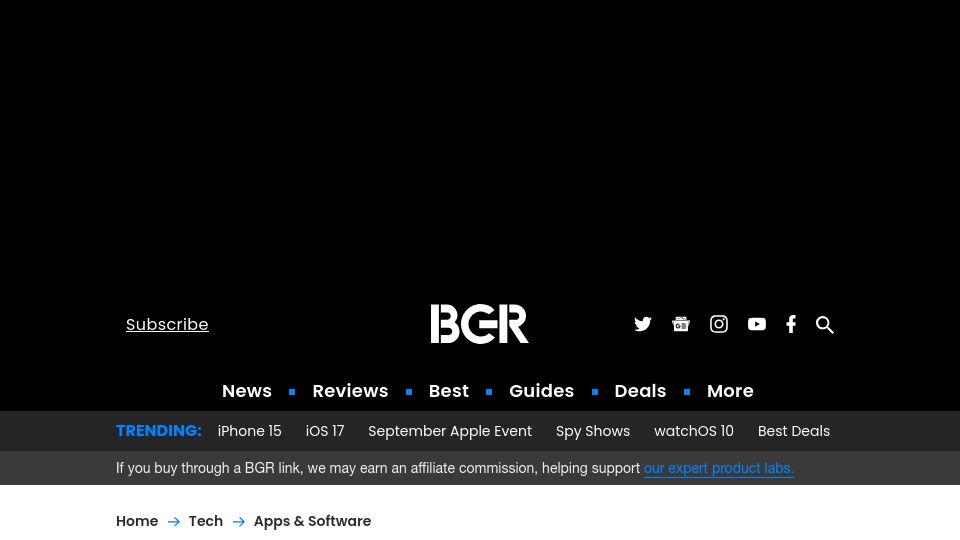This screenshot has width=960, height=540.
Task: Go to the Deals section
Action: pyautogui.click(x=640, y=391)
